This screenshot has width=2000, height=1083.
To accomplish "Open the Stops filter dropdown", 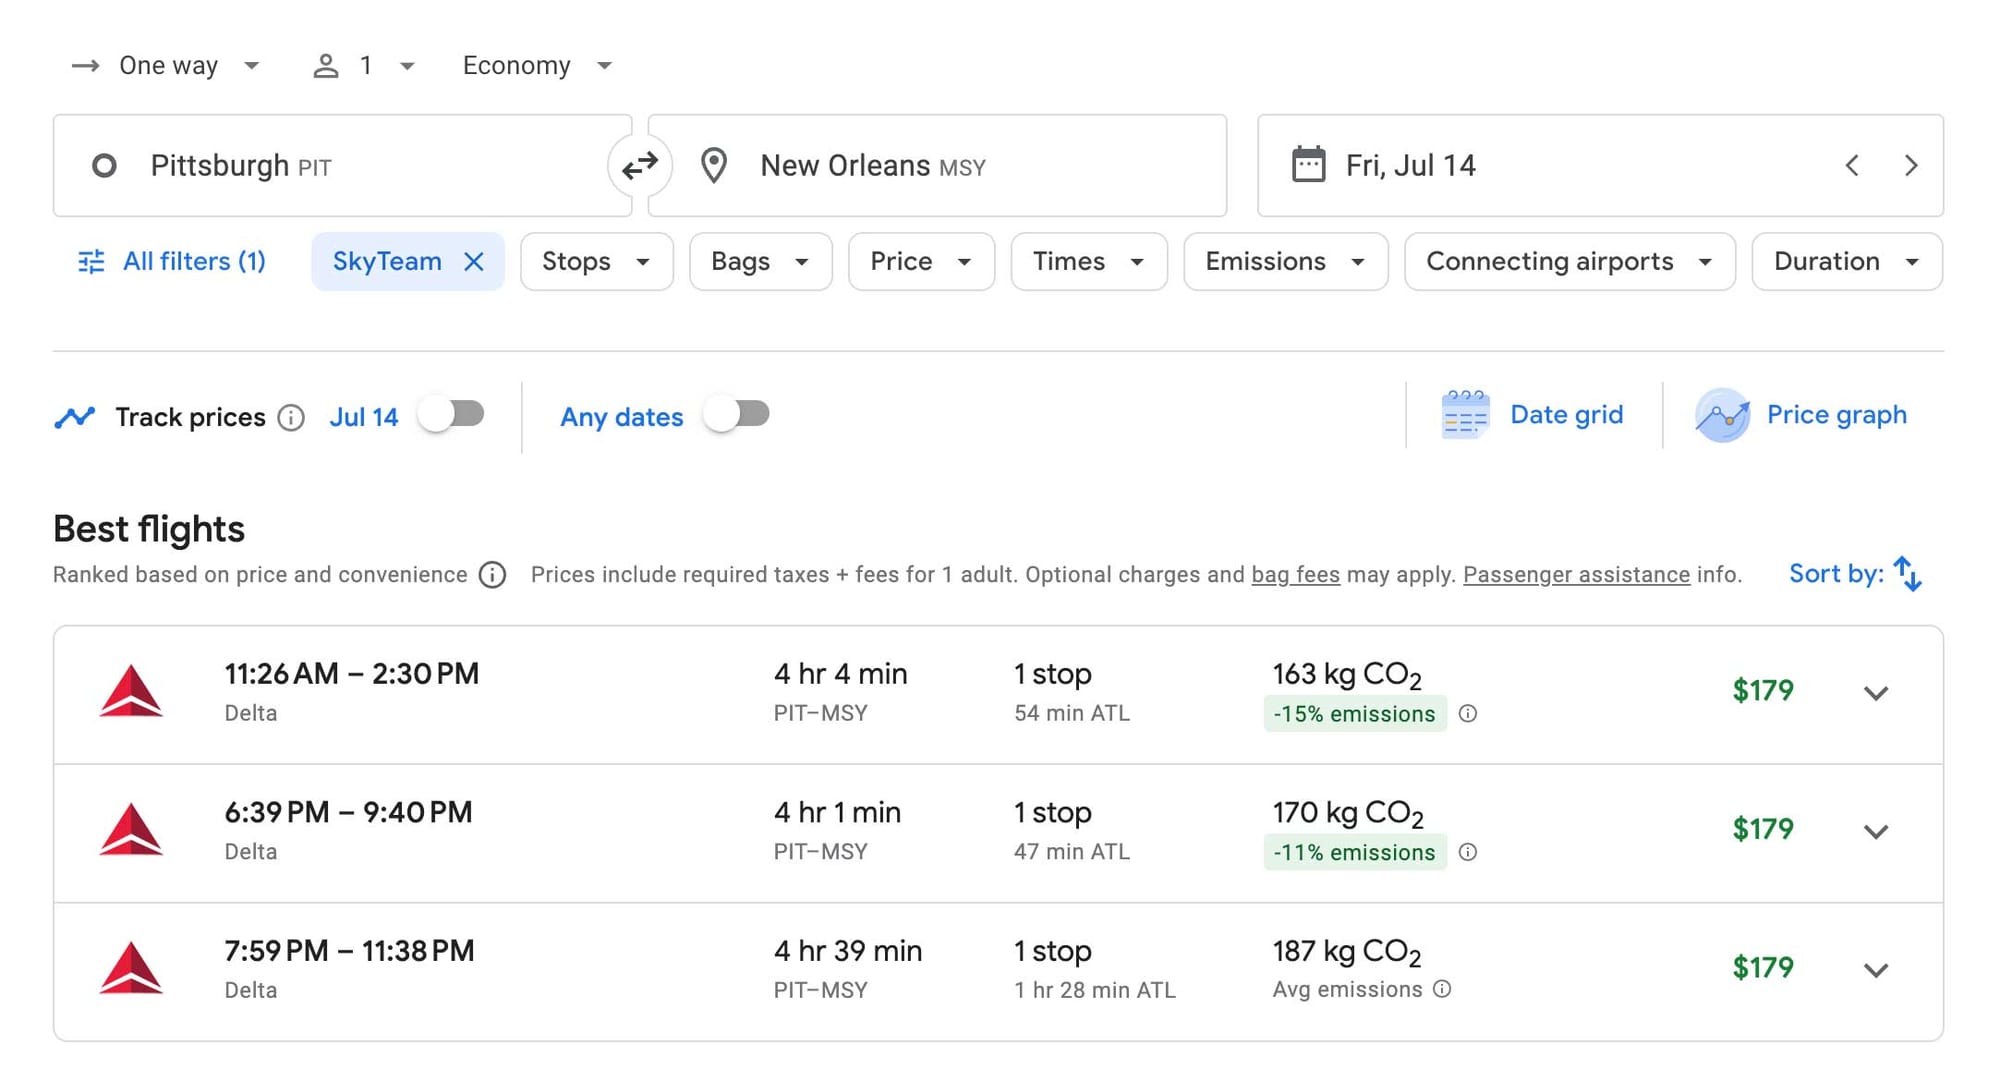I will 596,261.
